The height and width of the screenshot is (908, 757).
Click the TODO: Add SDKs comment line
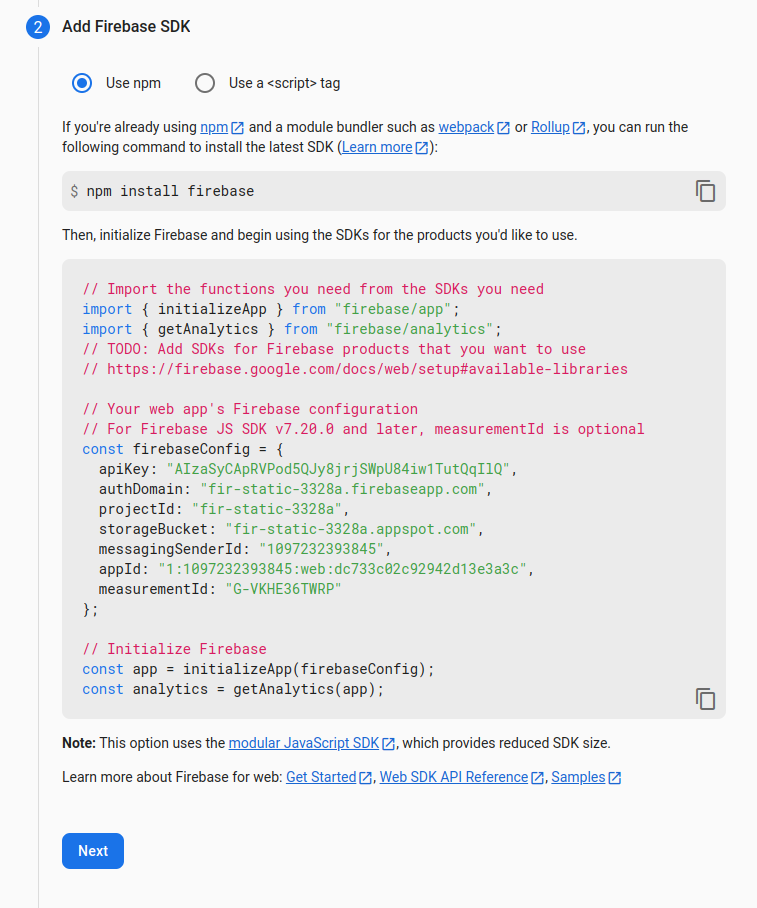point(334,349)
